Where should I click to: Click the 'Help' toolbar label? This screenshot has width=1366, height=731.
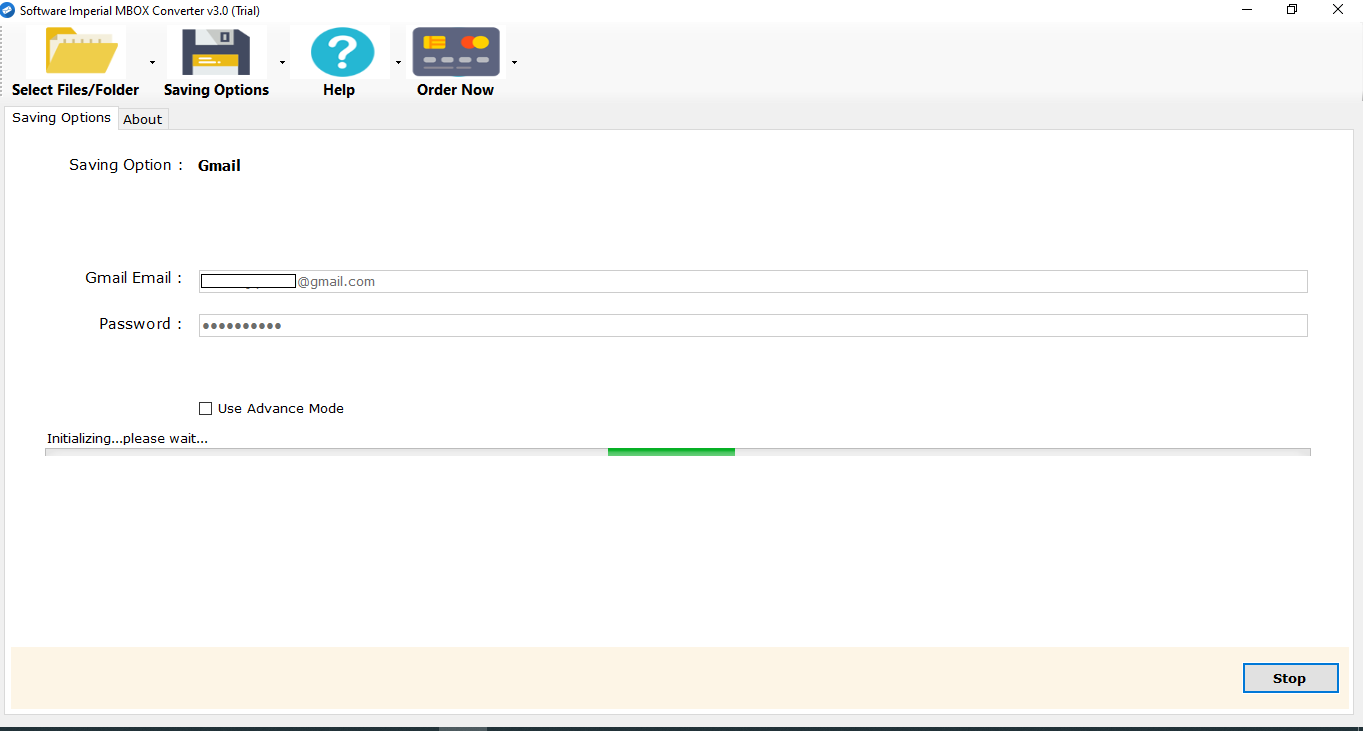point(339,90)
